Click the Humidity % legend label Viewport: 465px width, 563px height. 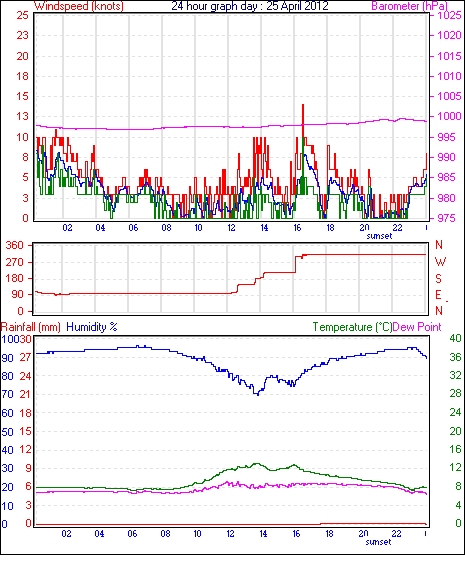pos(92,327)
